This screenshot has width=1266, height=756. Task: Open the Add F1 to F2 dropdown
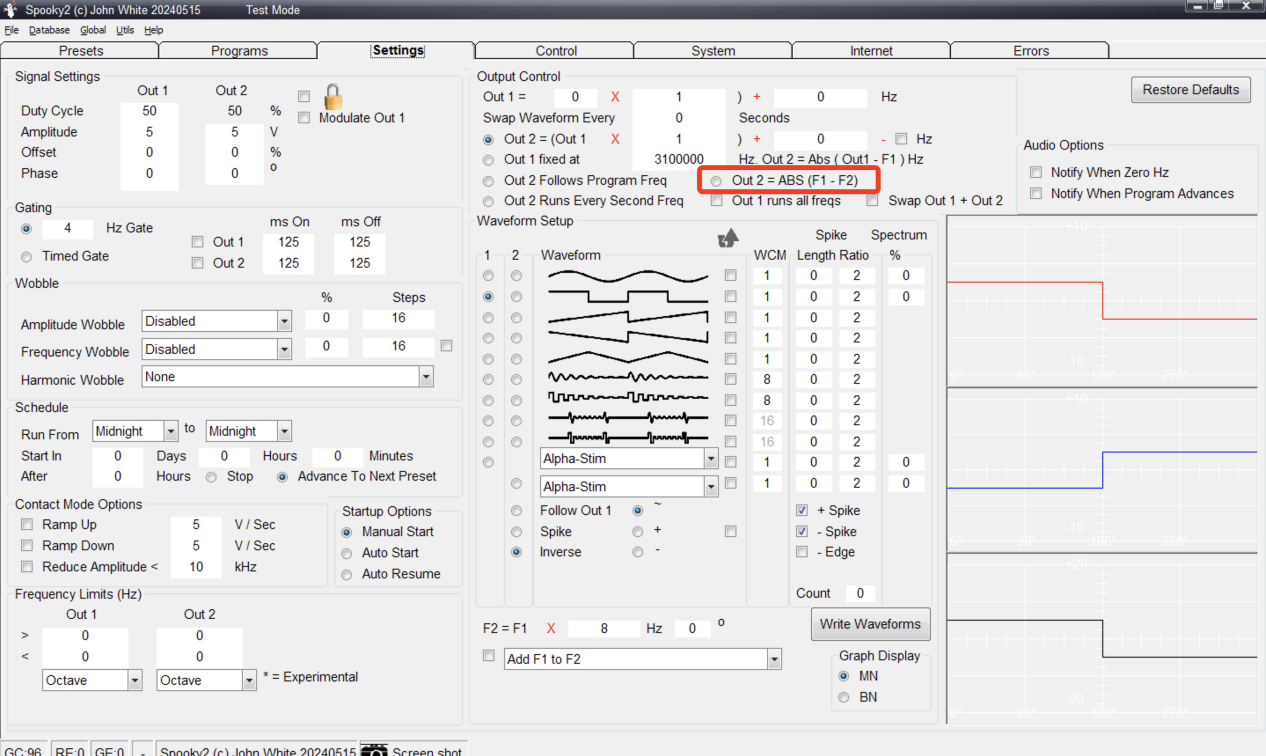point(773,659)
